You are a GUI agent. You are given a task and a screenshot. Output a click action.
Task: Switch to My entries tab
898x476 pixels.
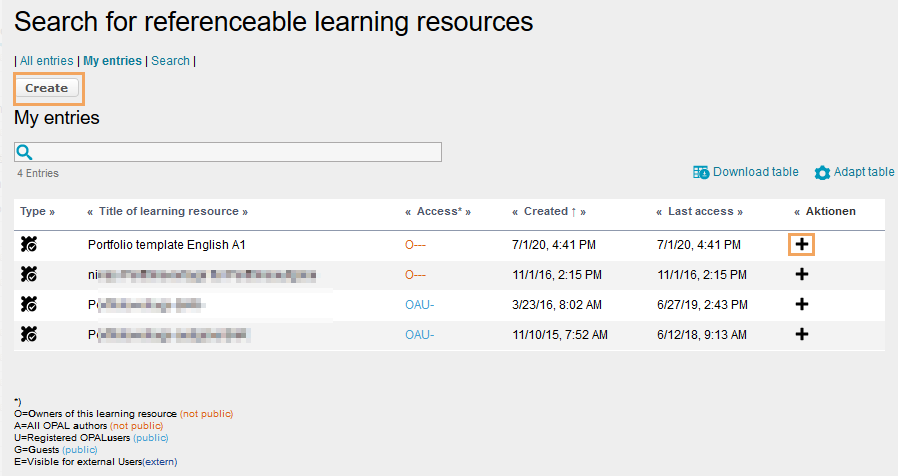coord(112,61)
